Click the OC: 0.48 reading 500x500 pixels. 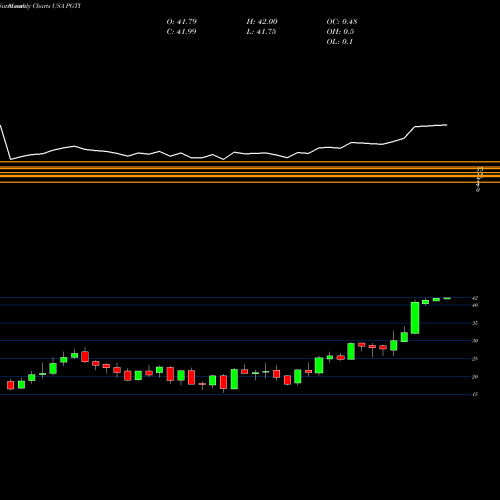click(x=342, y=22)
